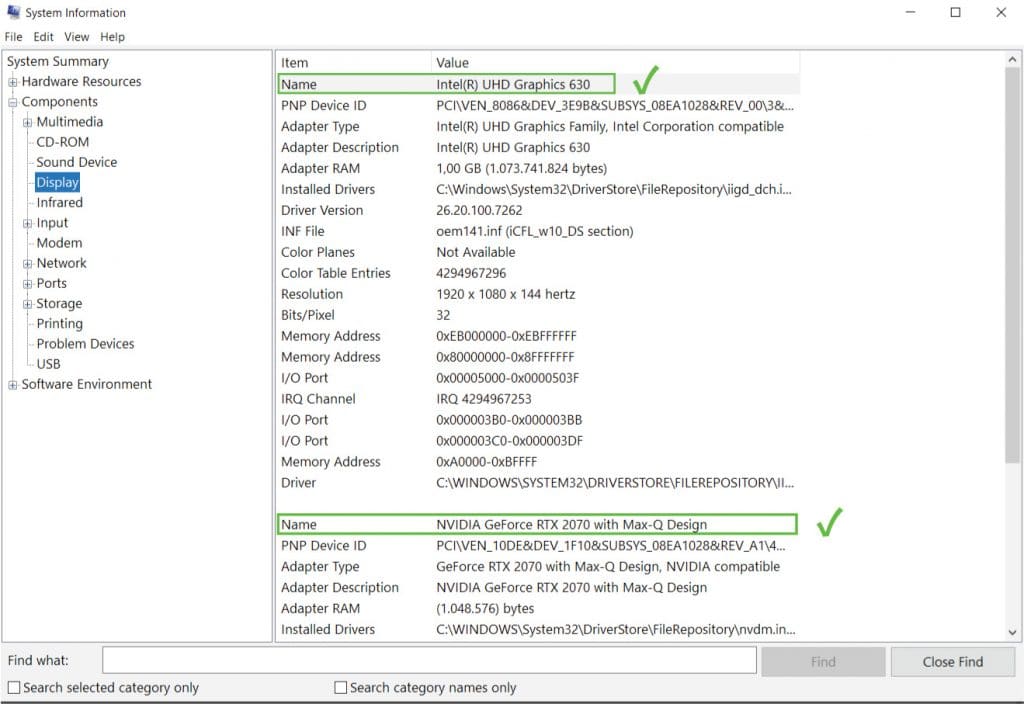This screenshot has height=704, width=1024.
Task: Open the File menu
Action: pos(13,36)
